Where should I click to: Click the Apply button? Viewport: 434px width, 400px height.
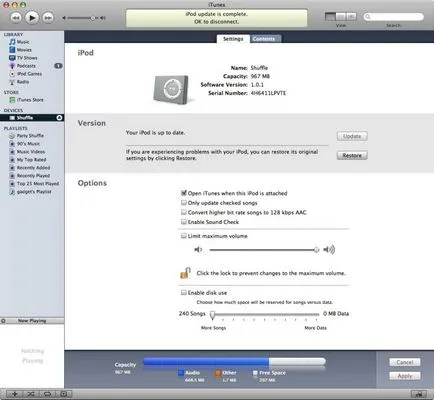[x=405, y=376]
